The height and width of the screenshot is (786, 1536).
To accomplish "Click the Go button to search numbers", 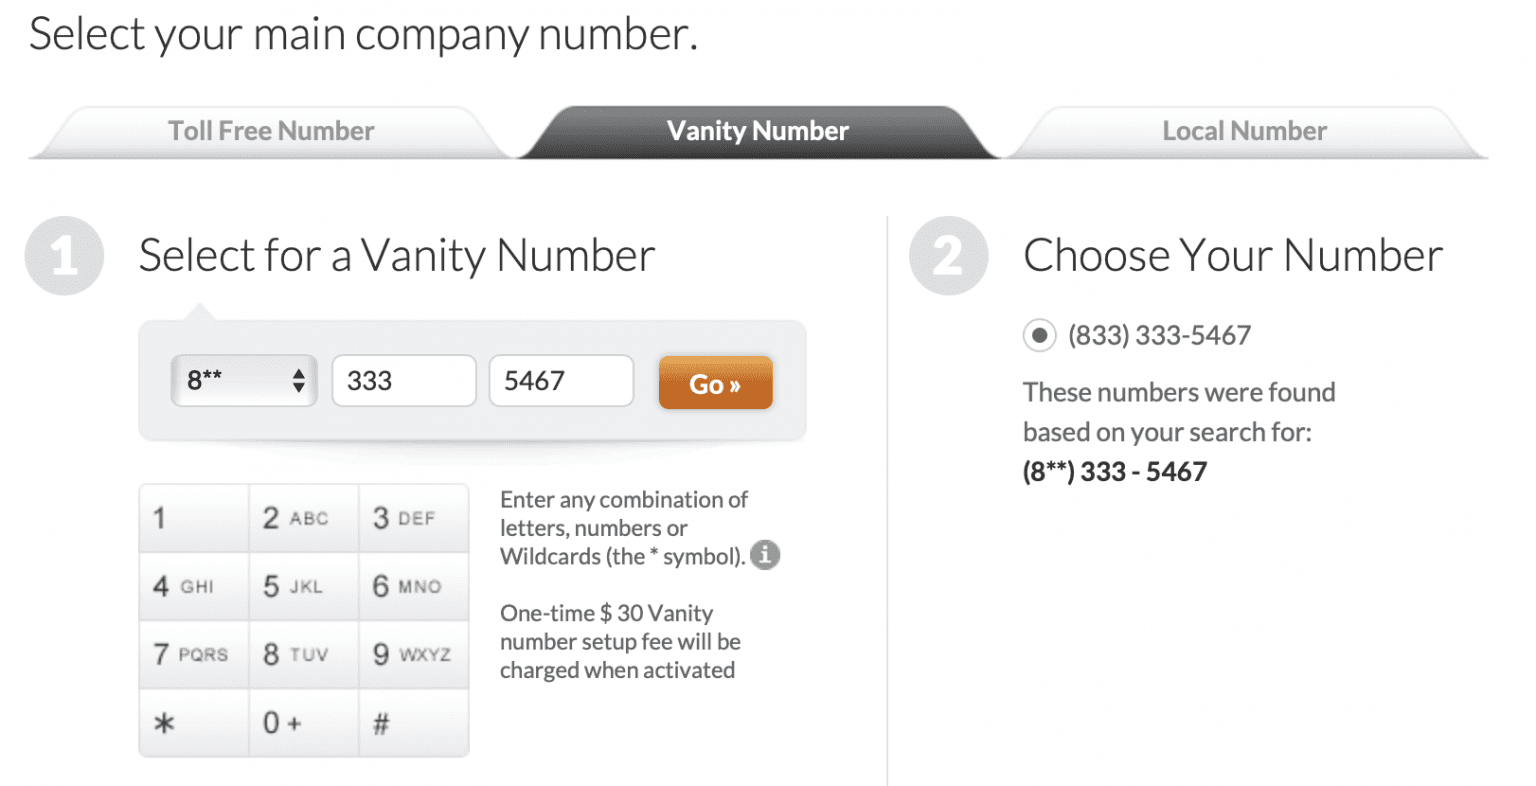I will coord(715,382).
